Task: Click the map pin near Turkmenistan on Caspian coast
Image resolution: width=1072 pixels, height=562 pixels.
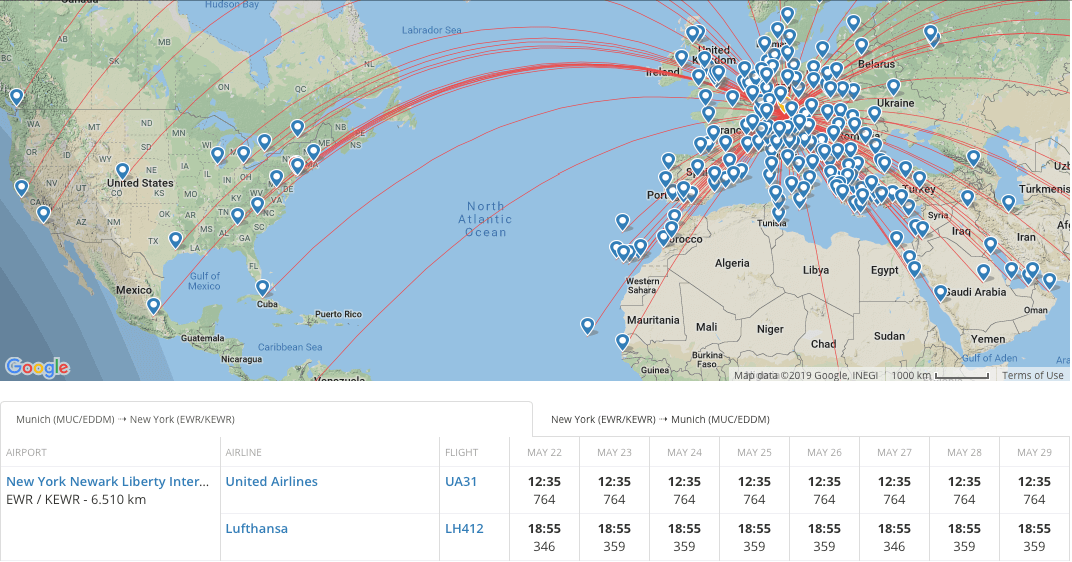Action: (x=1008, y=202)
